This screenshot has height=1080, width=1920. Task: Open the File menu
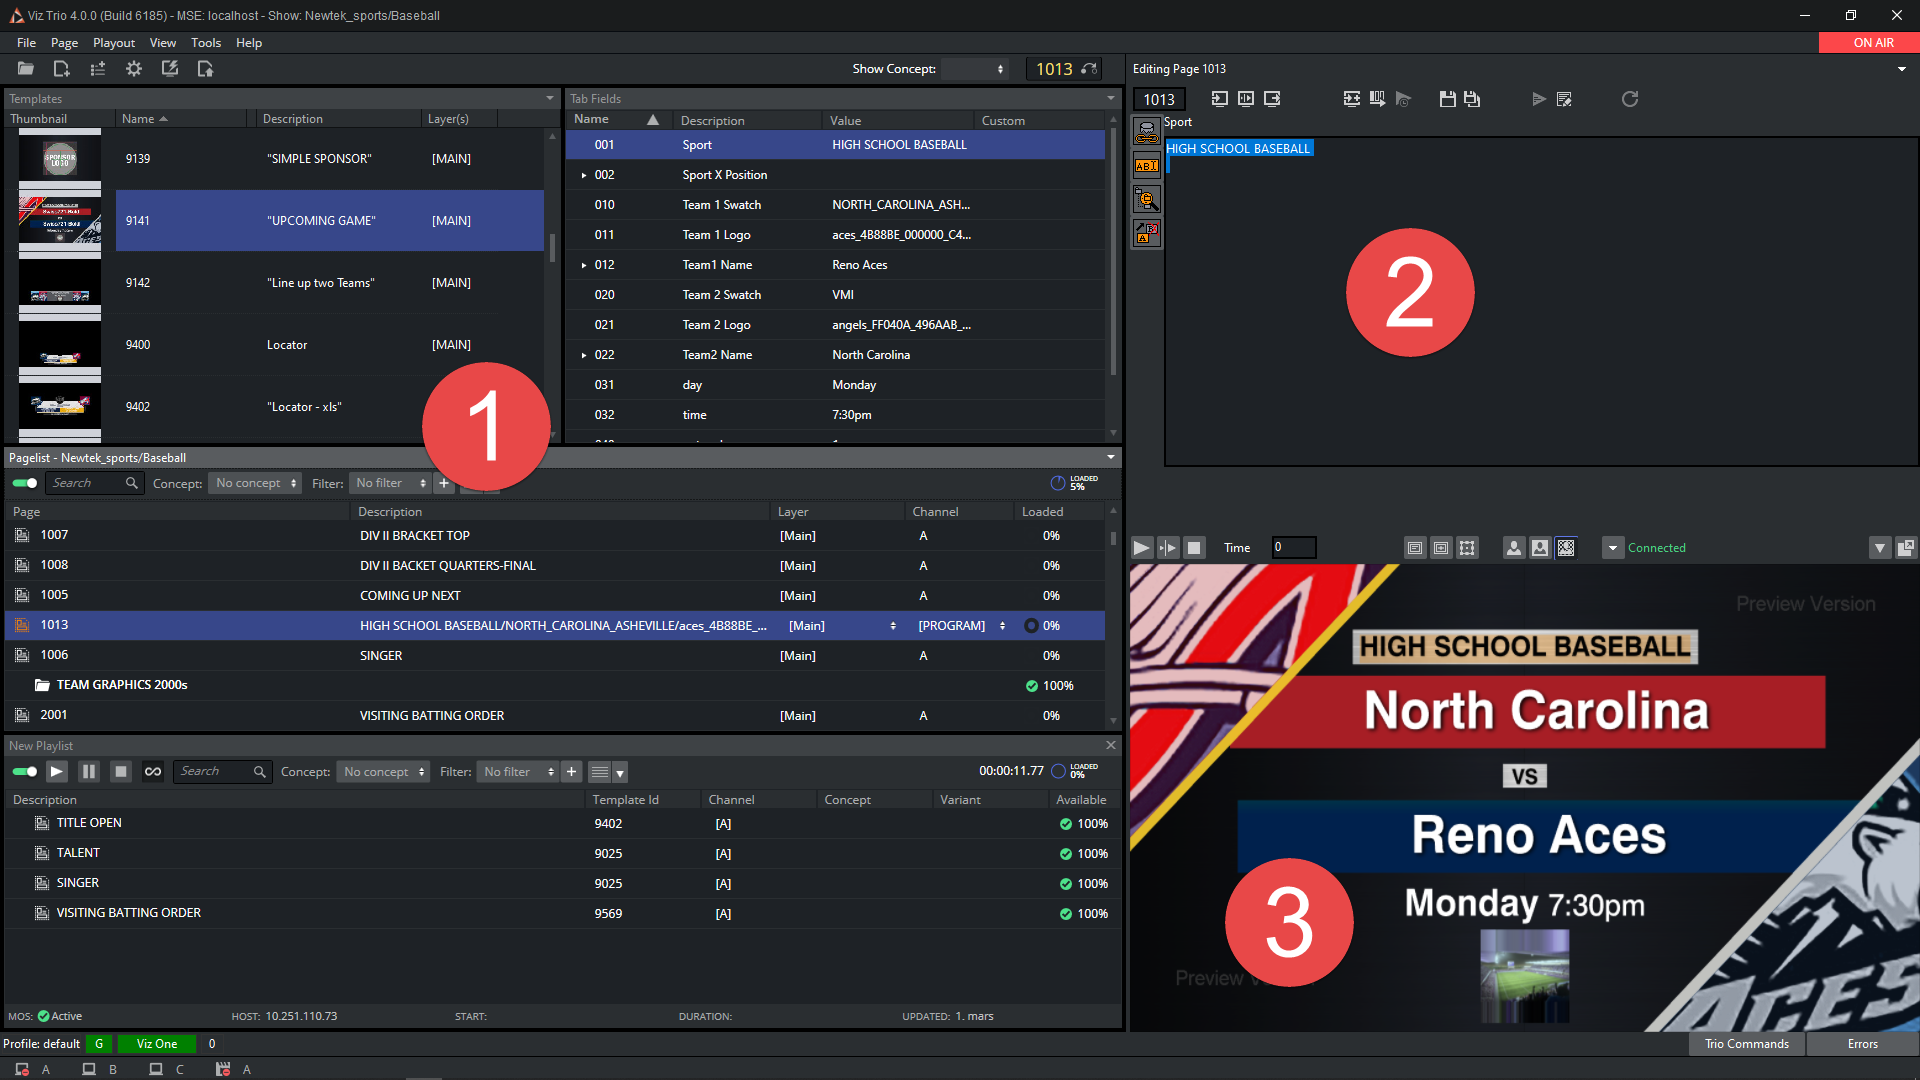click(26, 43)
